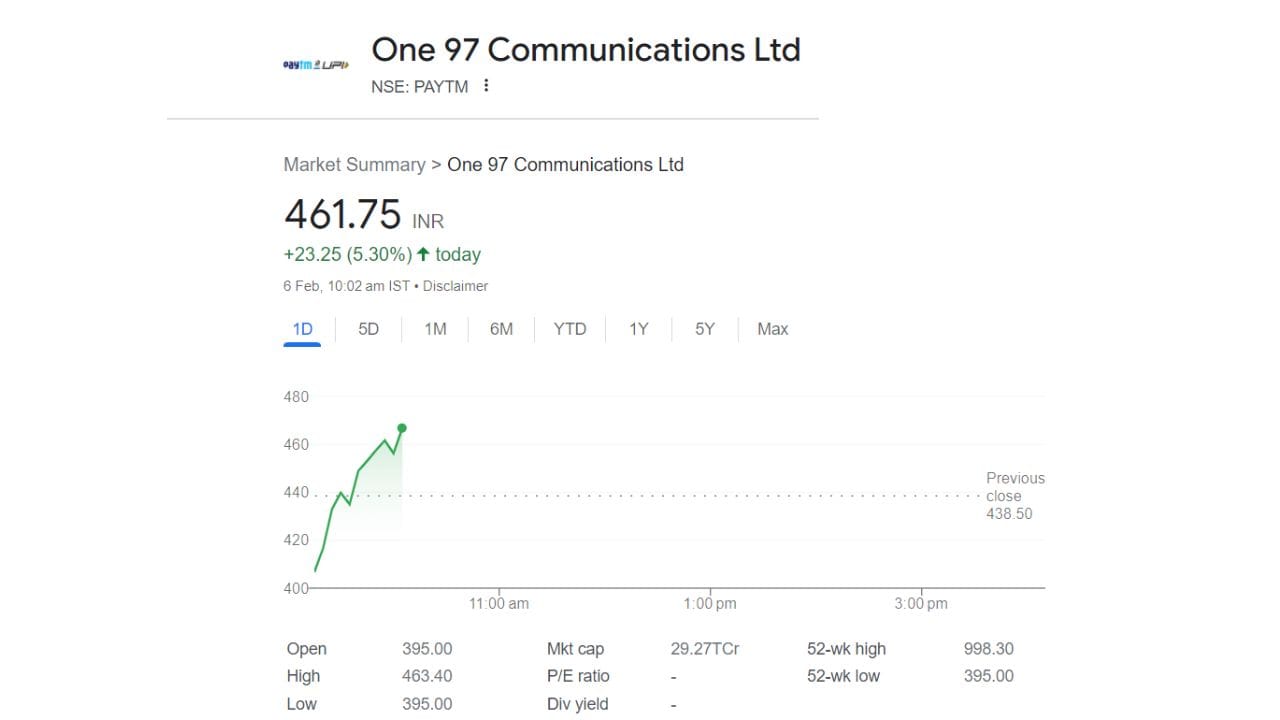
Task: Switch to the 1Y chart tab
Action: [x=638, y=329]
